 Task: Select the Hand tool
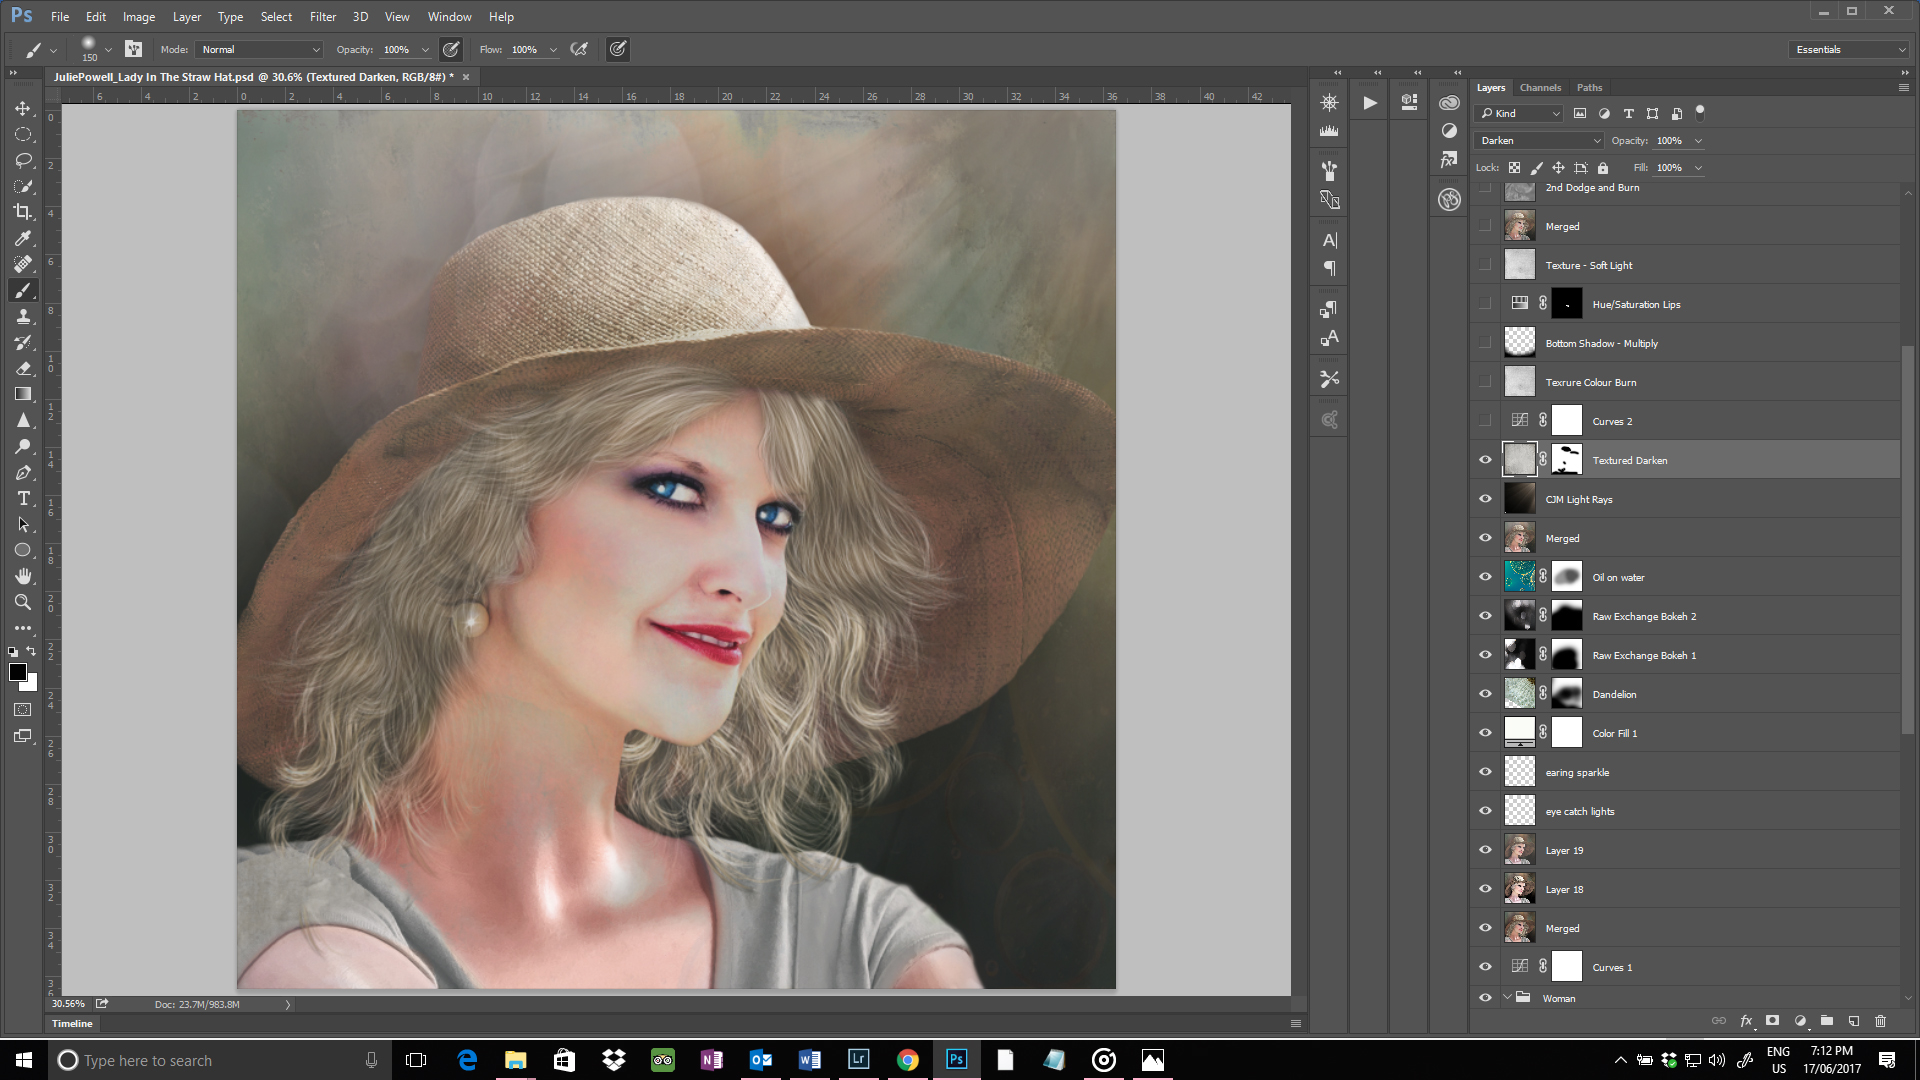click(x=22, y=576)
